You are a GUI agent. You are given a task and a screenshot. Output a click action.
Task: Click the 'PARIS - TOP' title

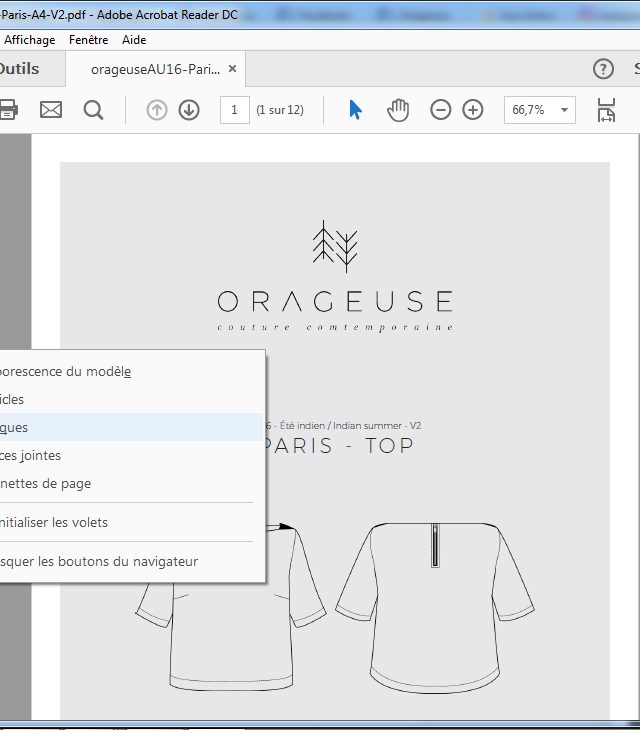point(339,446)
